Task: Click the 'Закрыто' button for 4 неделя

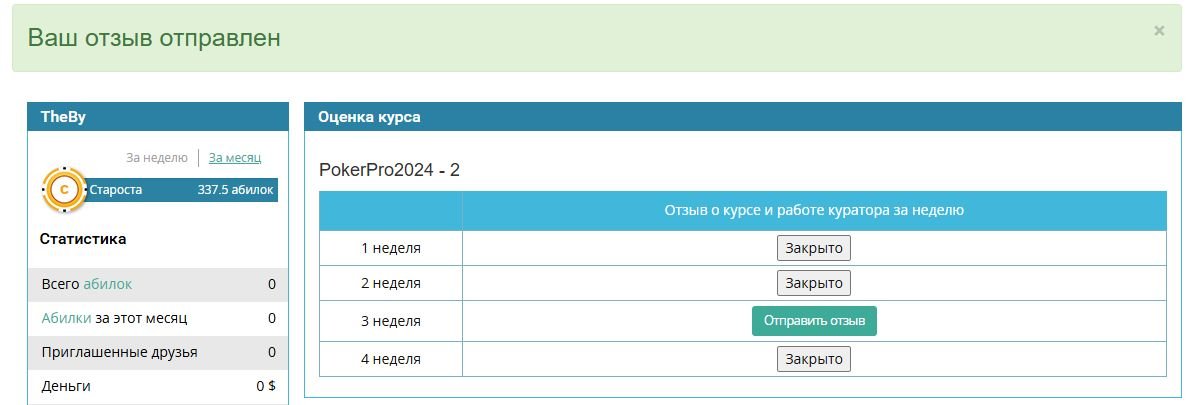Action: coord(814,359)
